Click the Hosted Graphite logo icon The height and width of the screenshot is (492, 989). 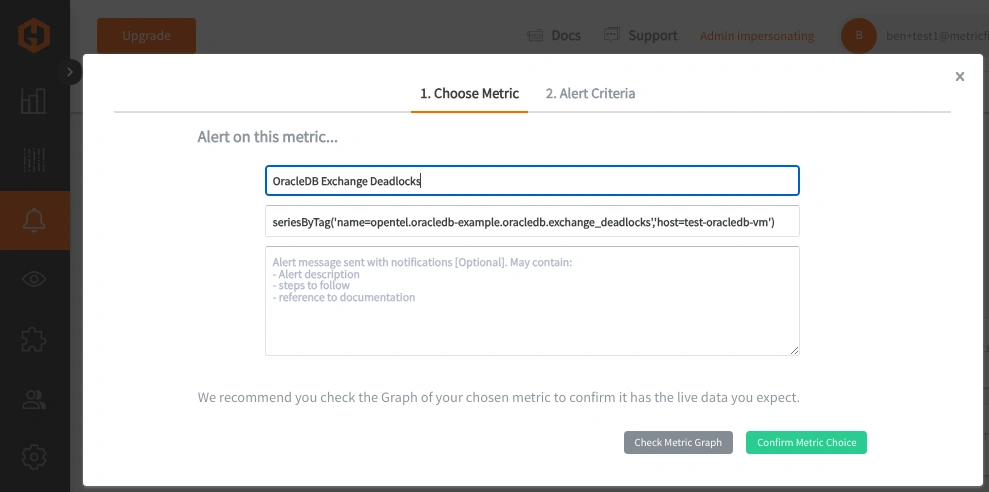(x=34, y=35)
